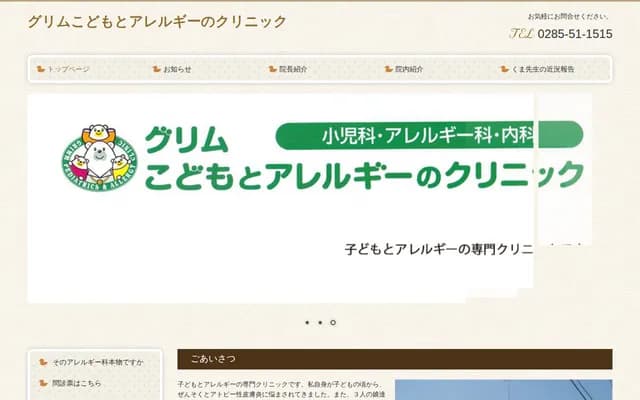Click the TEL script icon
Viewport: 640px width, 400px height.
(x=521, y=33)
